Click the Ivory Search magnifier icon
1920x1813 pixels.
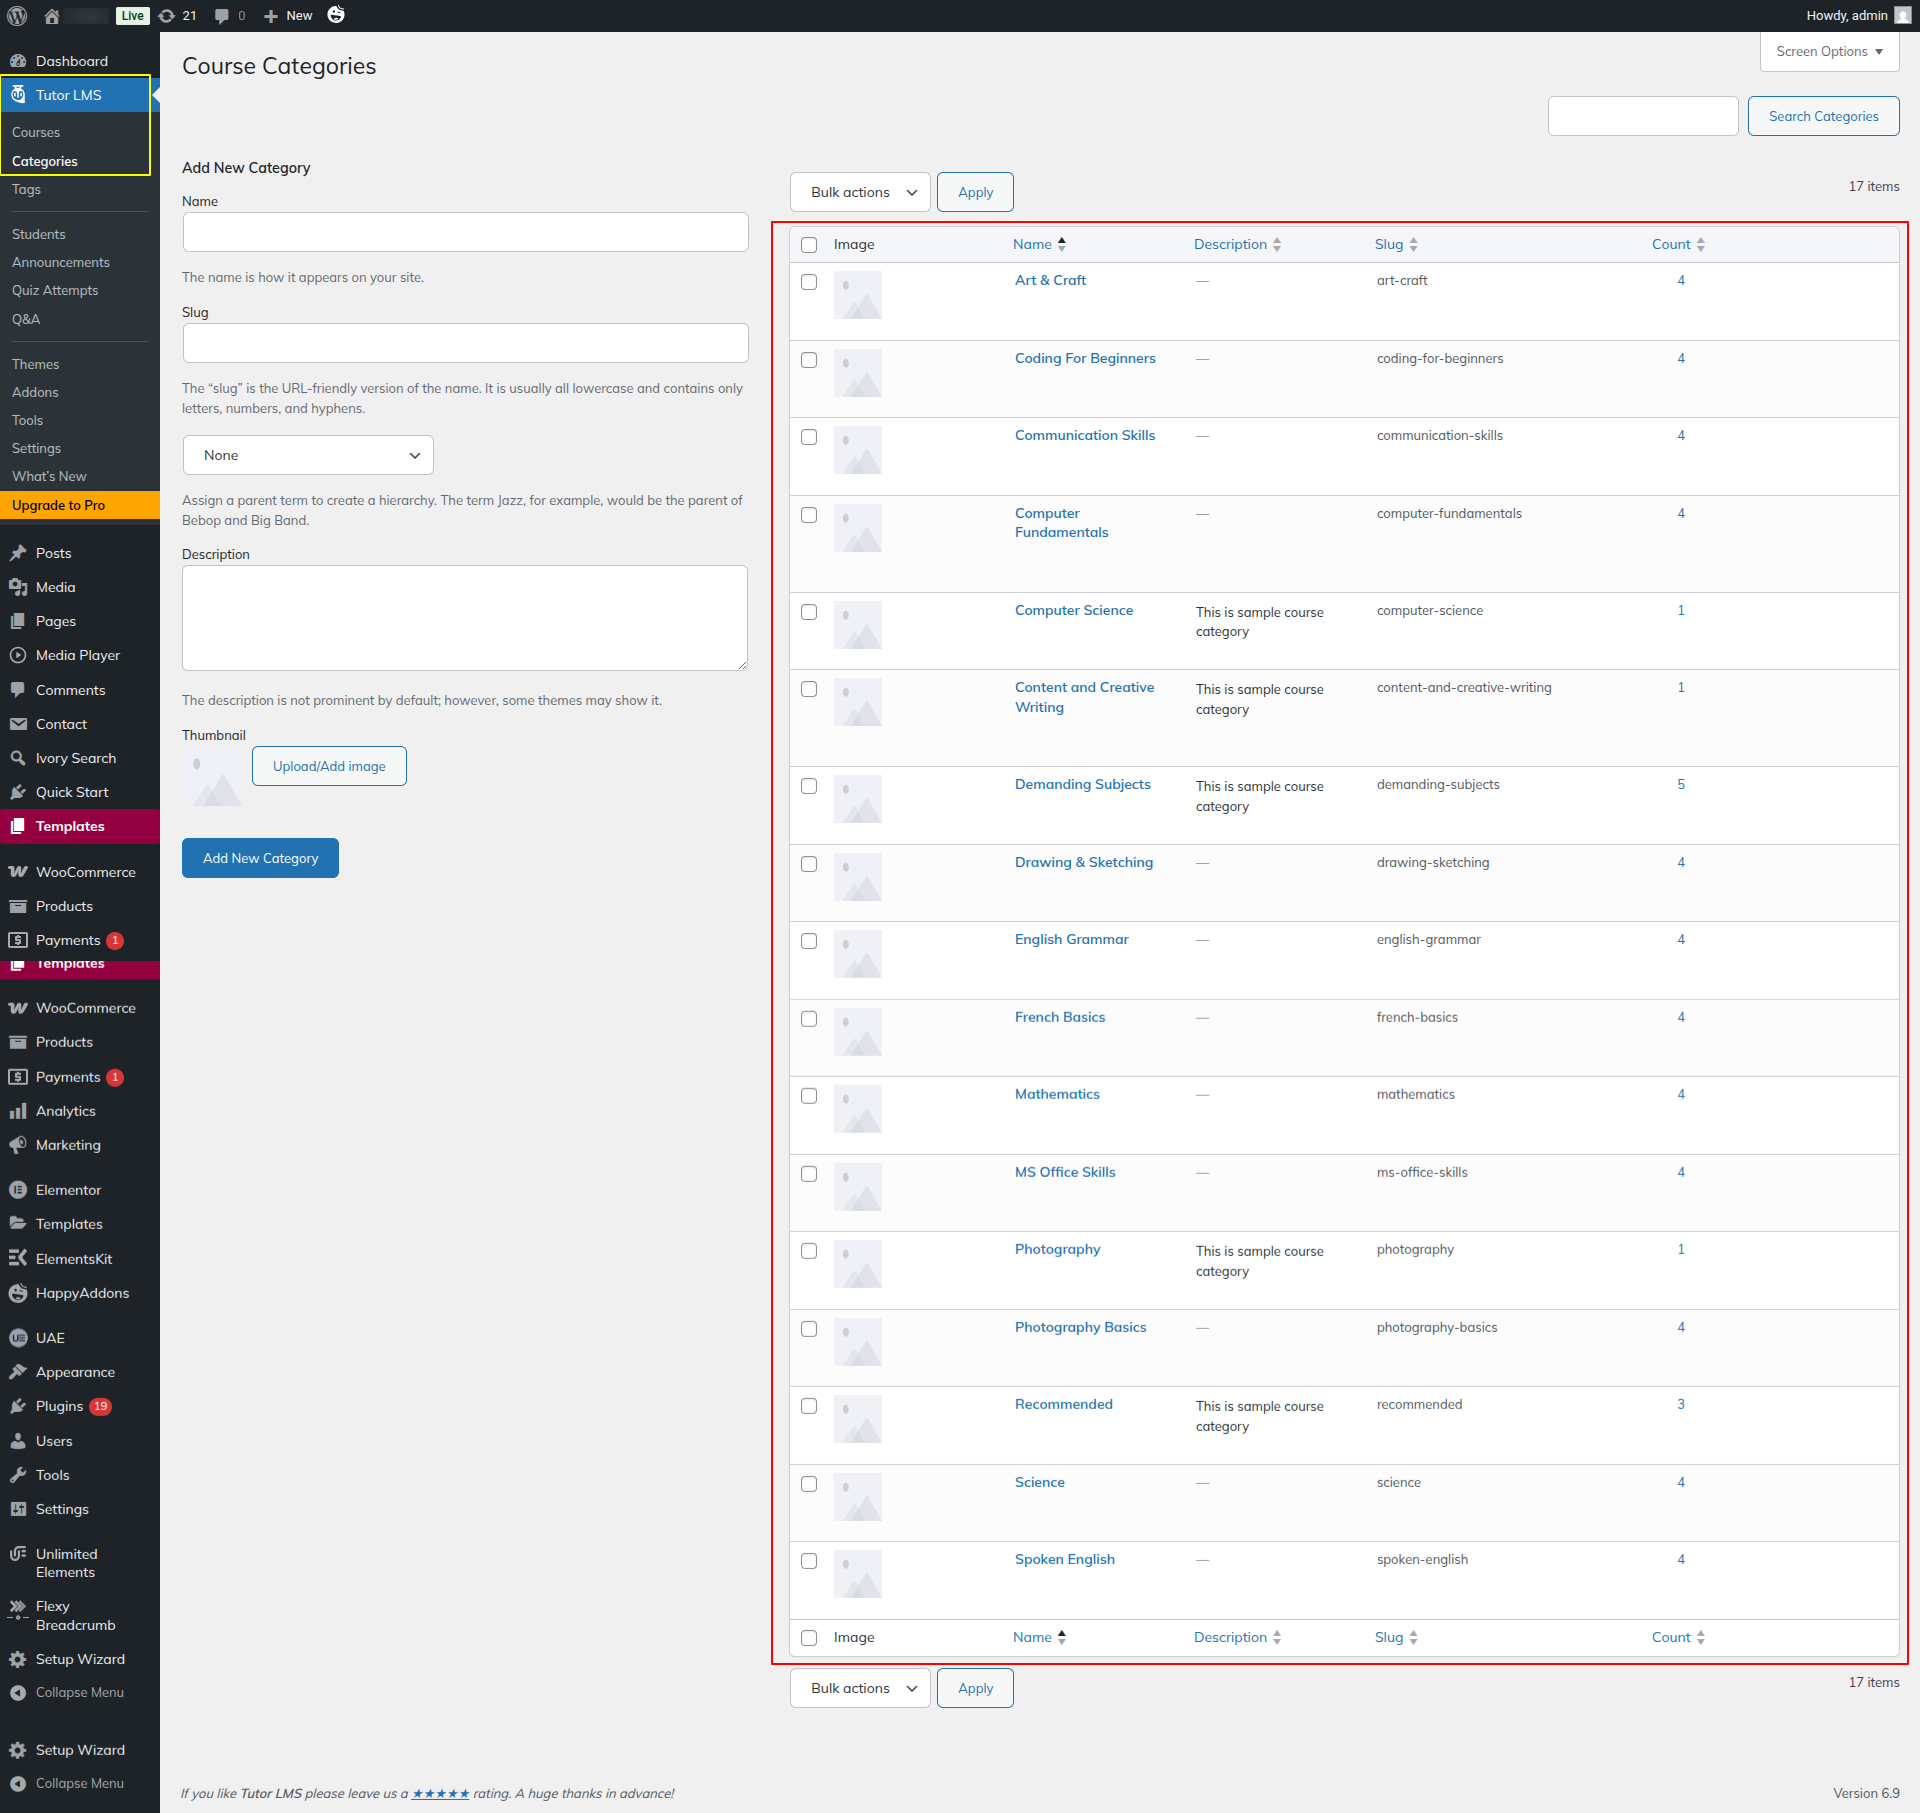click(18, 758)
